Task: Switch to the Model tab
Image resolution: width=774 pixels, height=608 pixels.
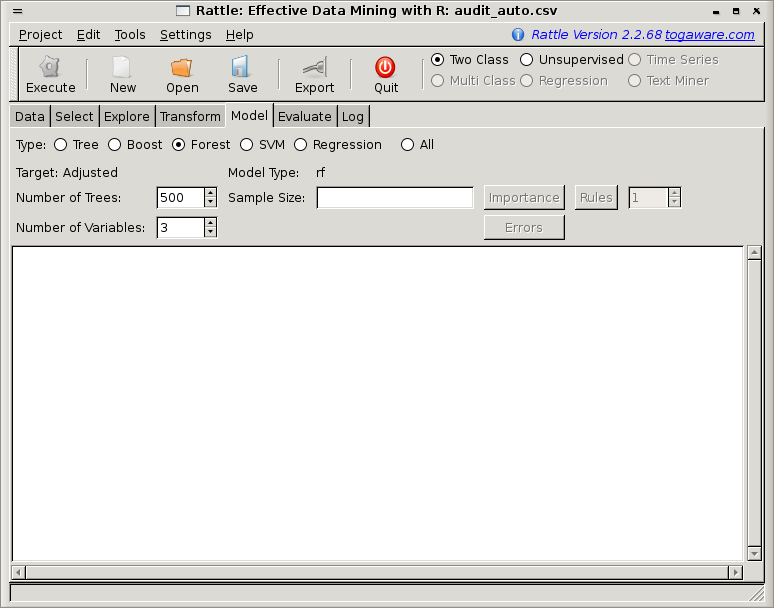Action: click(249, 115)
